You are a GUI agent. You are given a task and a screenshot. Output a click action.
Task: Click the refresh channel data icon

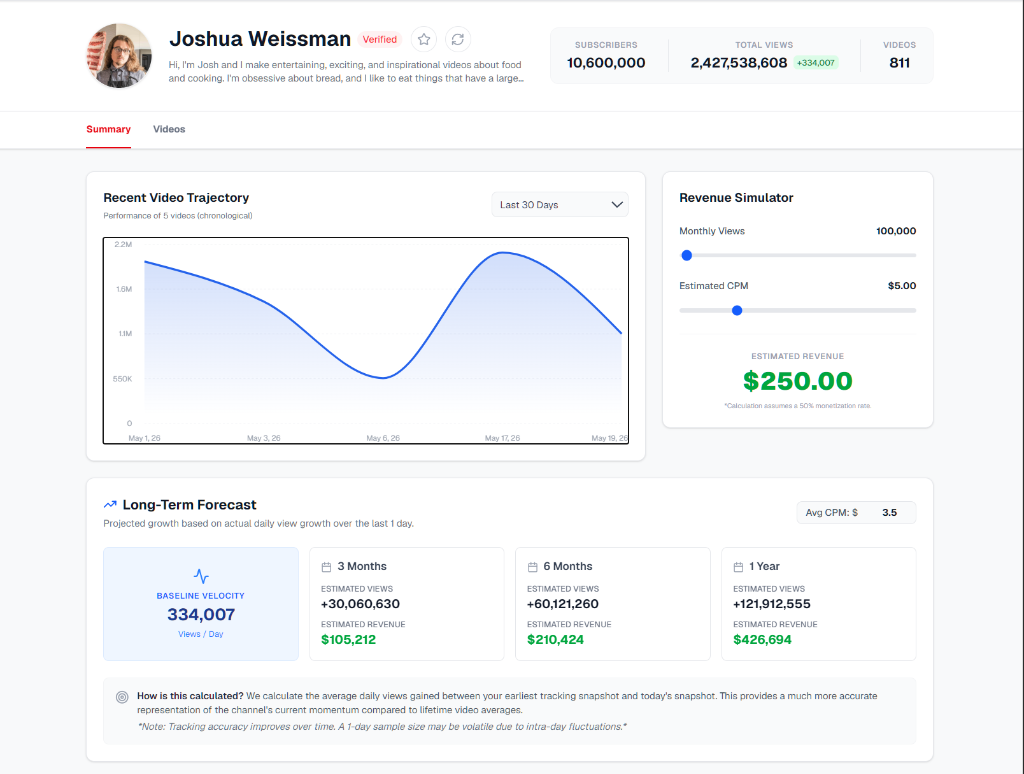(x=458, y=39)
